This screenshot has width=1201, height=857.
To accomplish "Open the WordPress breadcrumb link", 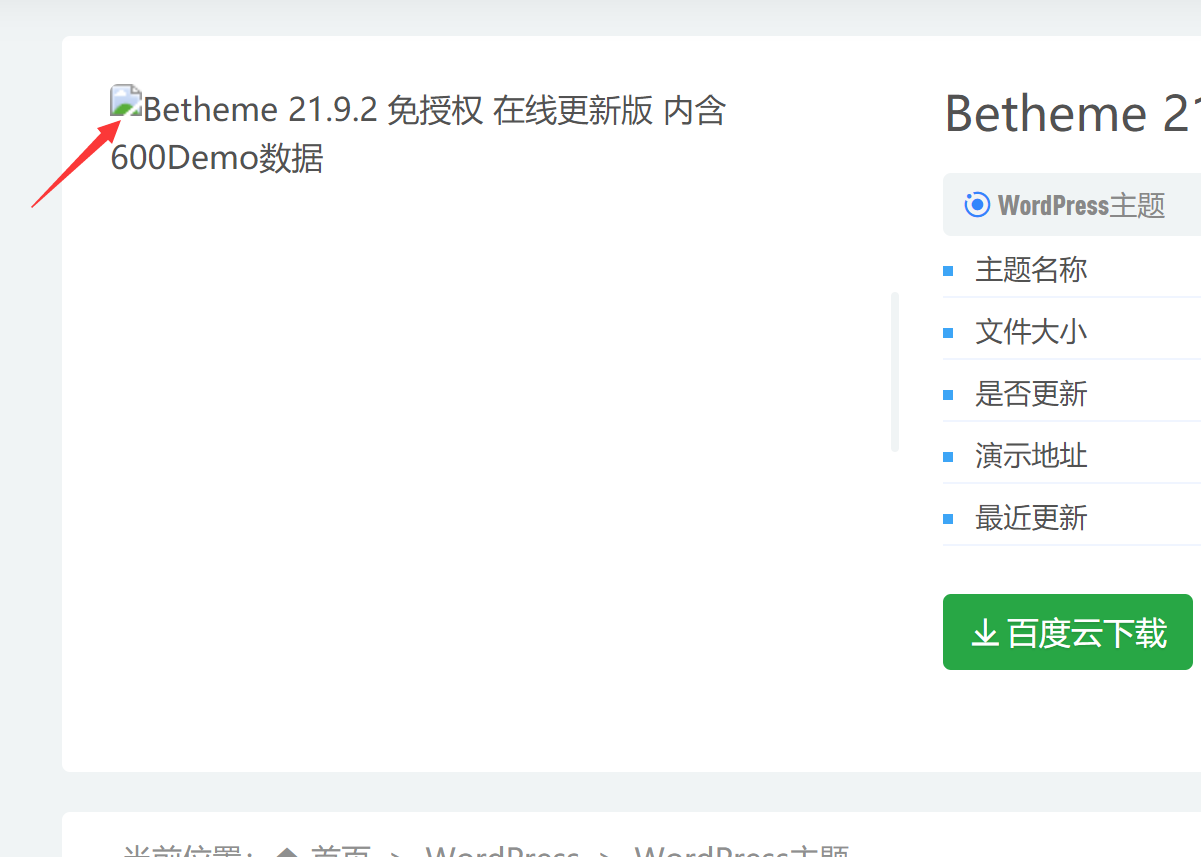I will (503, 852).
